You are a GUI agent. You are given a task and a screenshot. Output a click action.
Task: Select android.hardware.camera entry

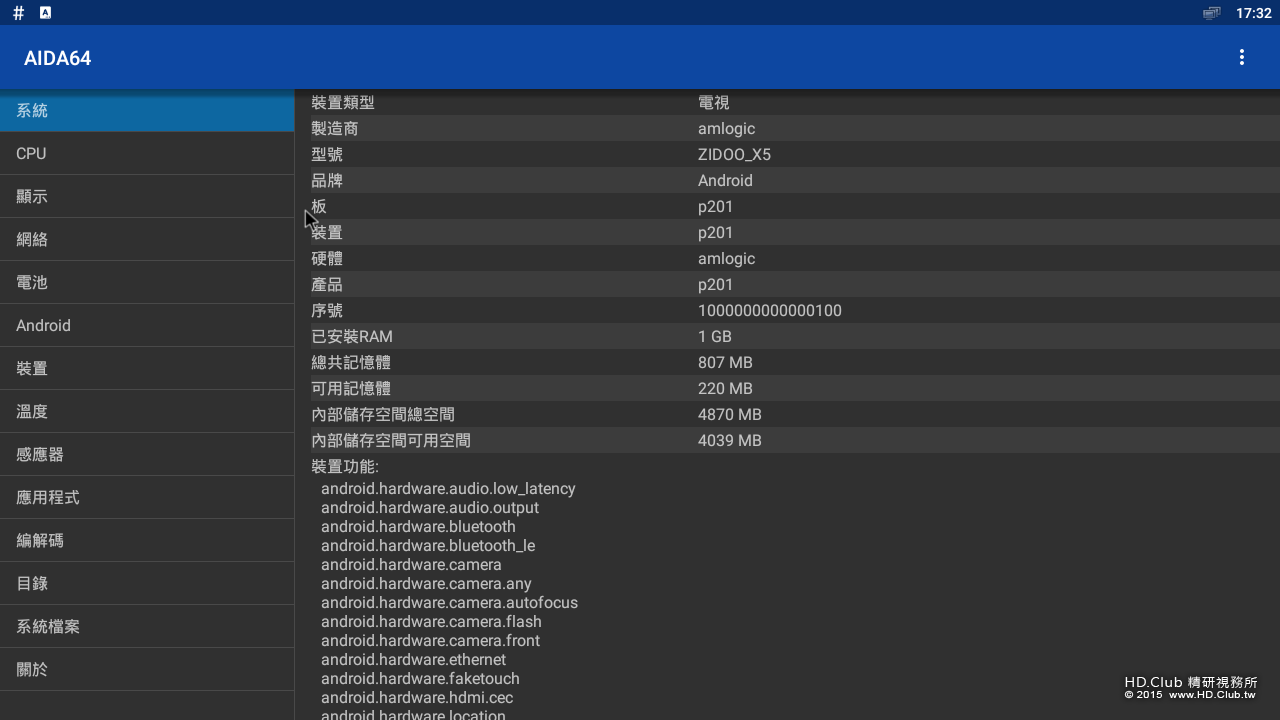point(411,565)
